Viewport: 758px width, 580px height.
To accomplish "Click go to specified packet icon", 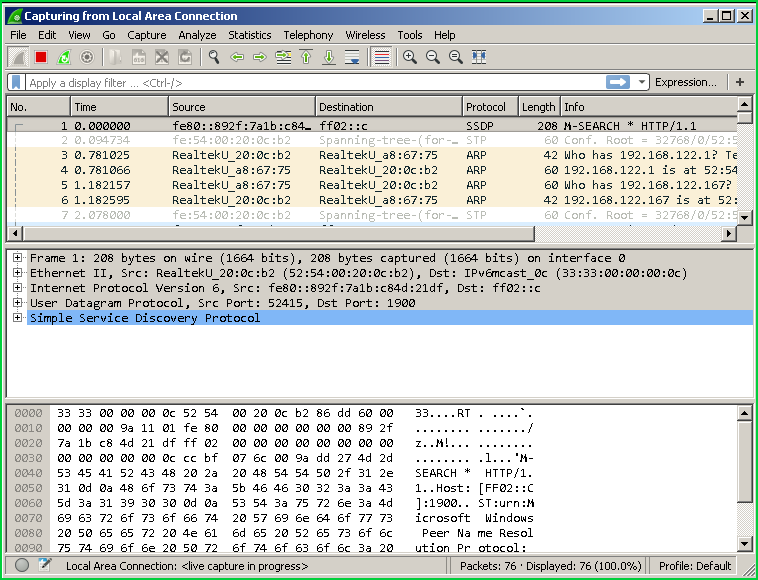I will click(283, 58).
